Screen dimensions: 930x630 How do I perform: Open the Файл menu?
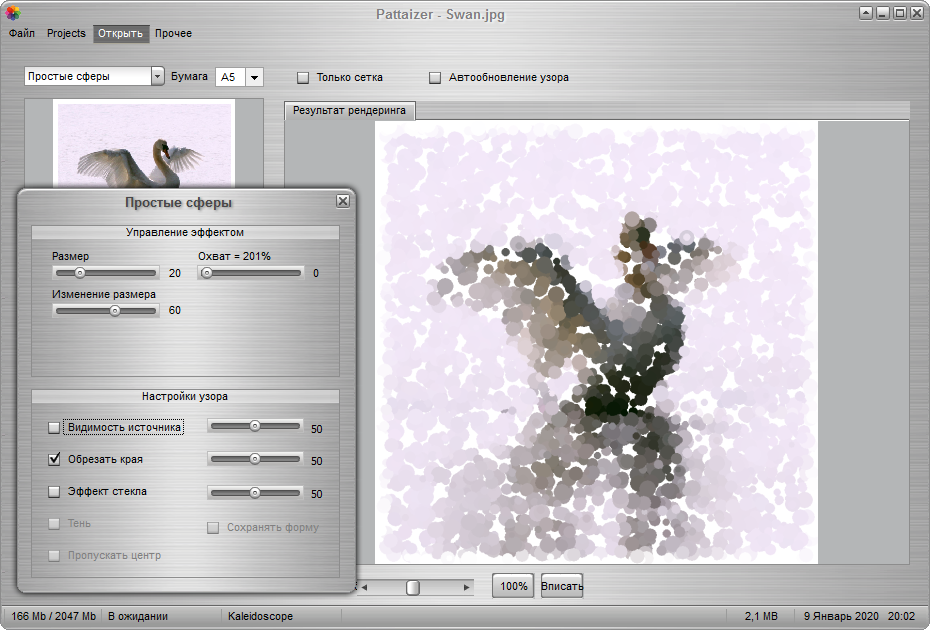click(22, 33)
